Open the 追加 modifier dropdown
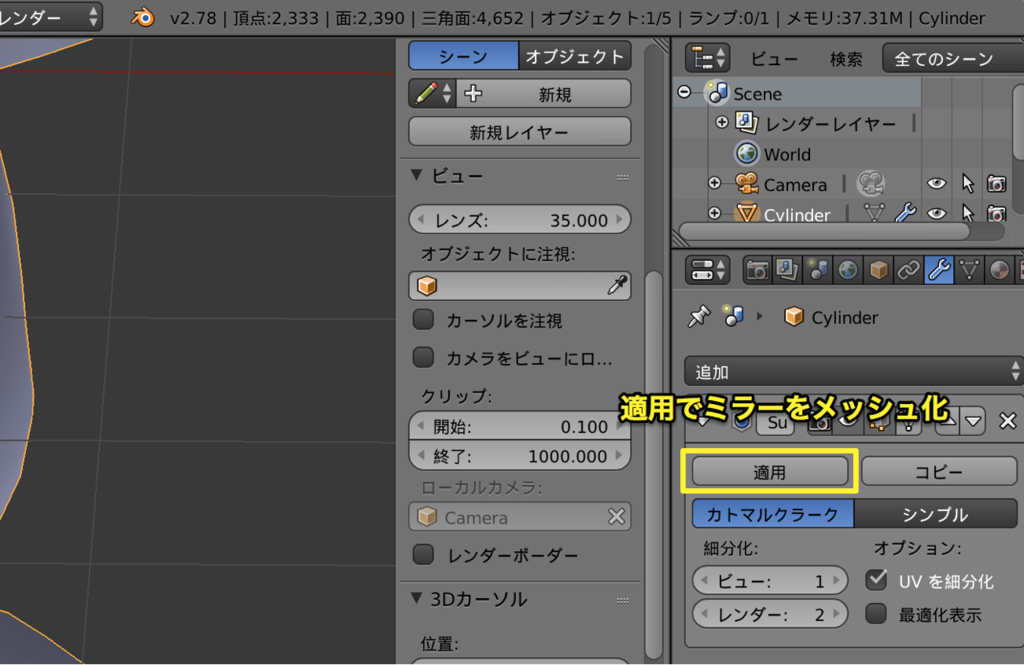Viewport: 1024px width, 665px height. [853, 372]
